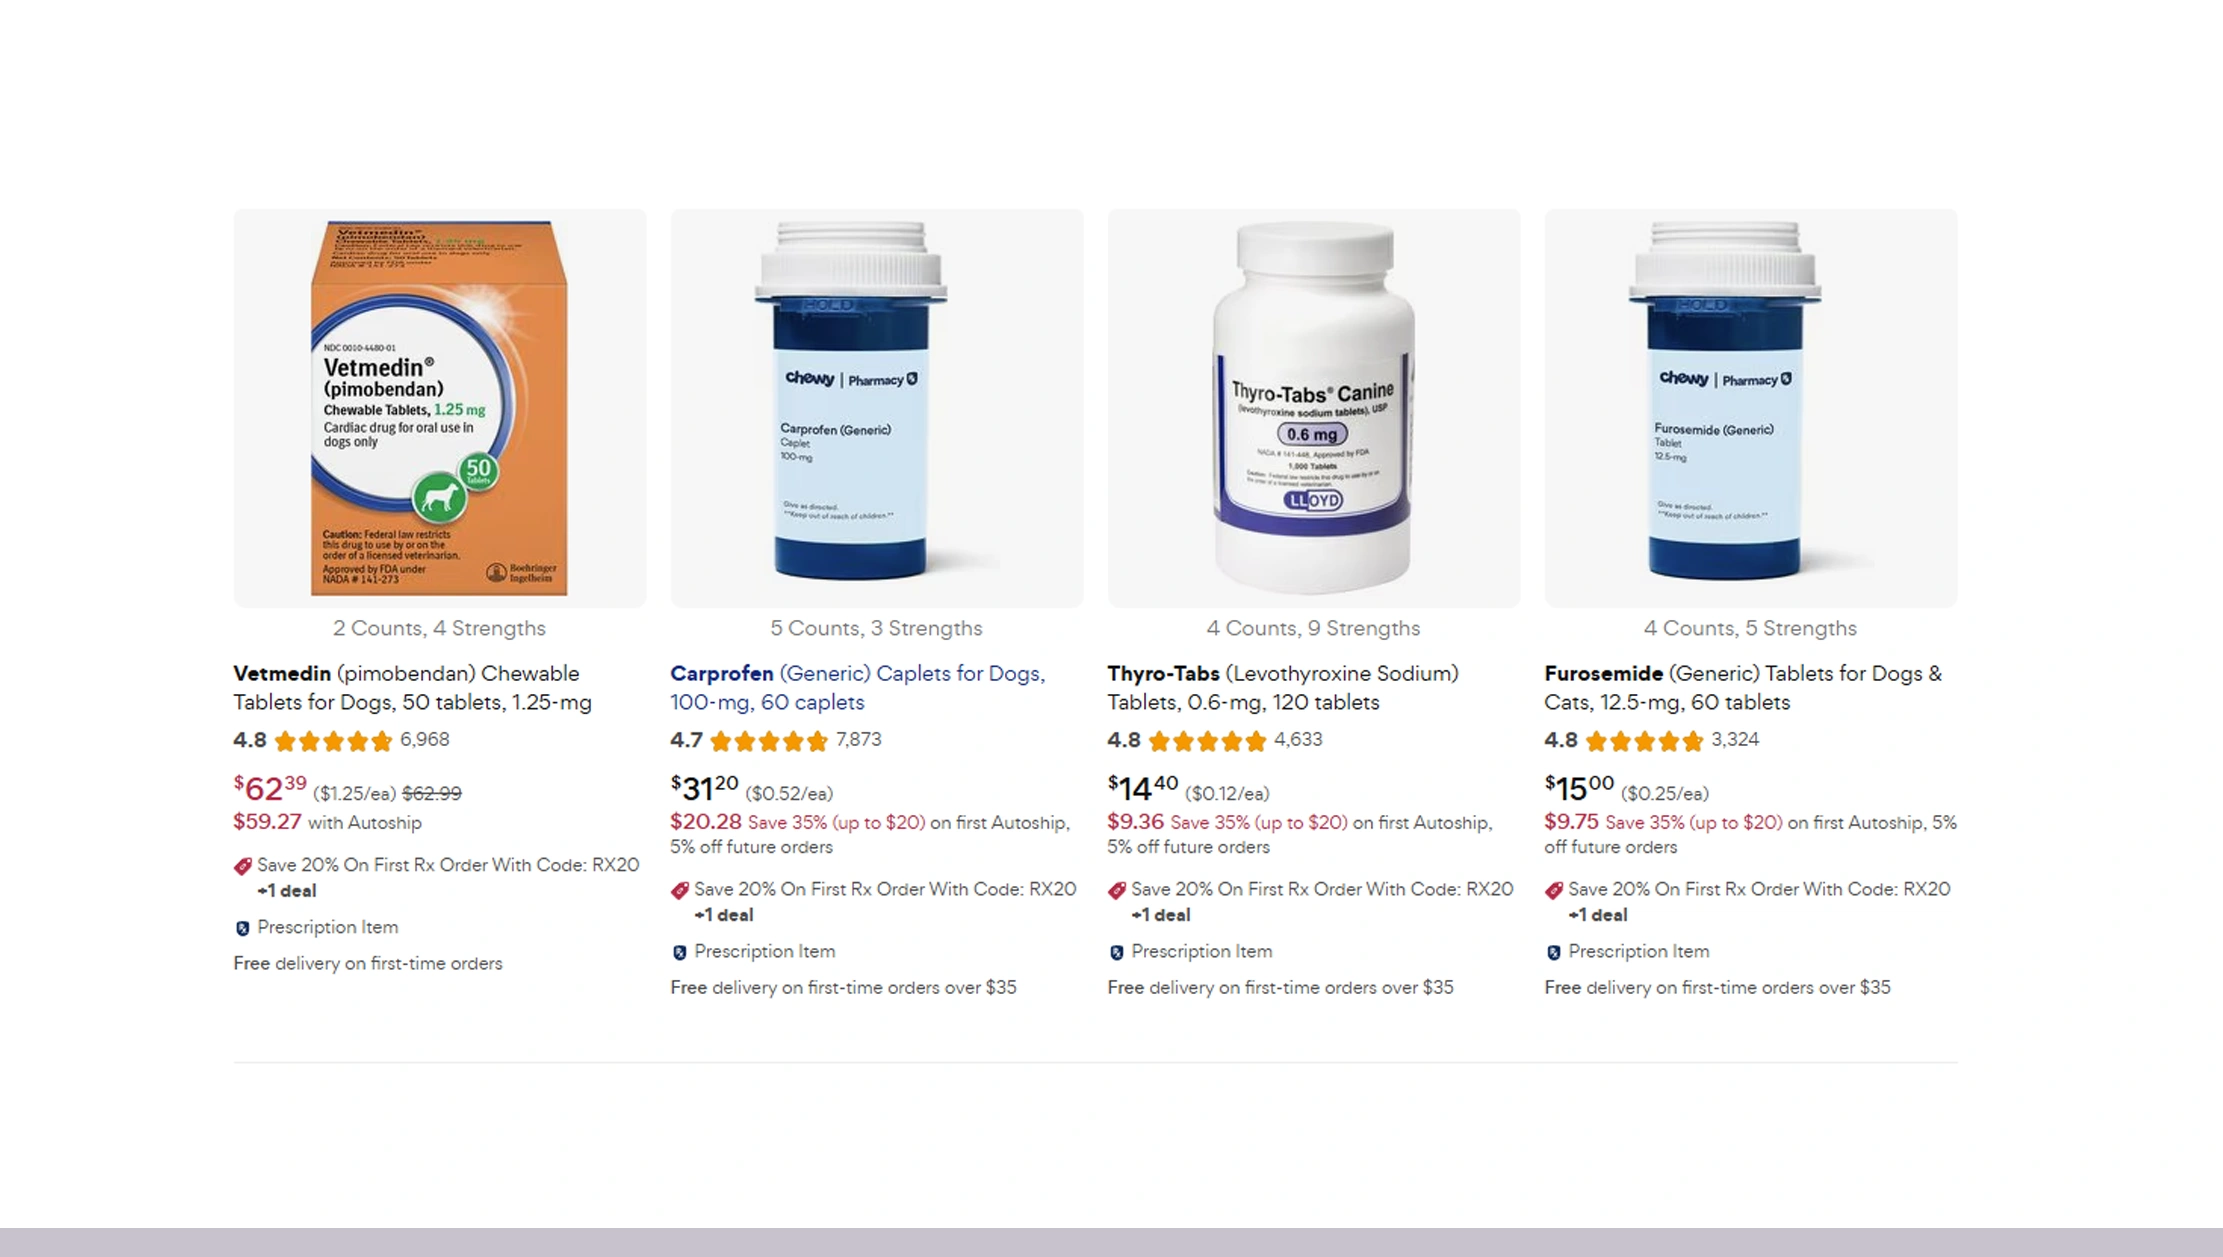
Task: Click the prescription shield icon for Vetmedin
Action: point(242,928)
